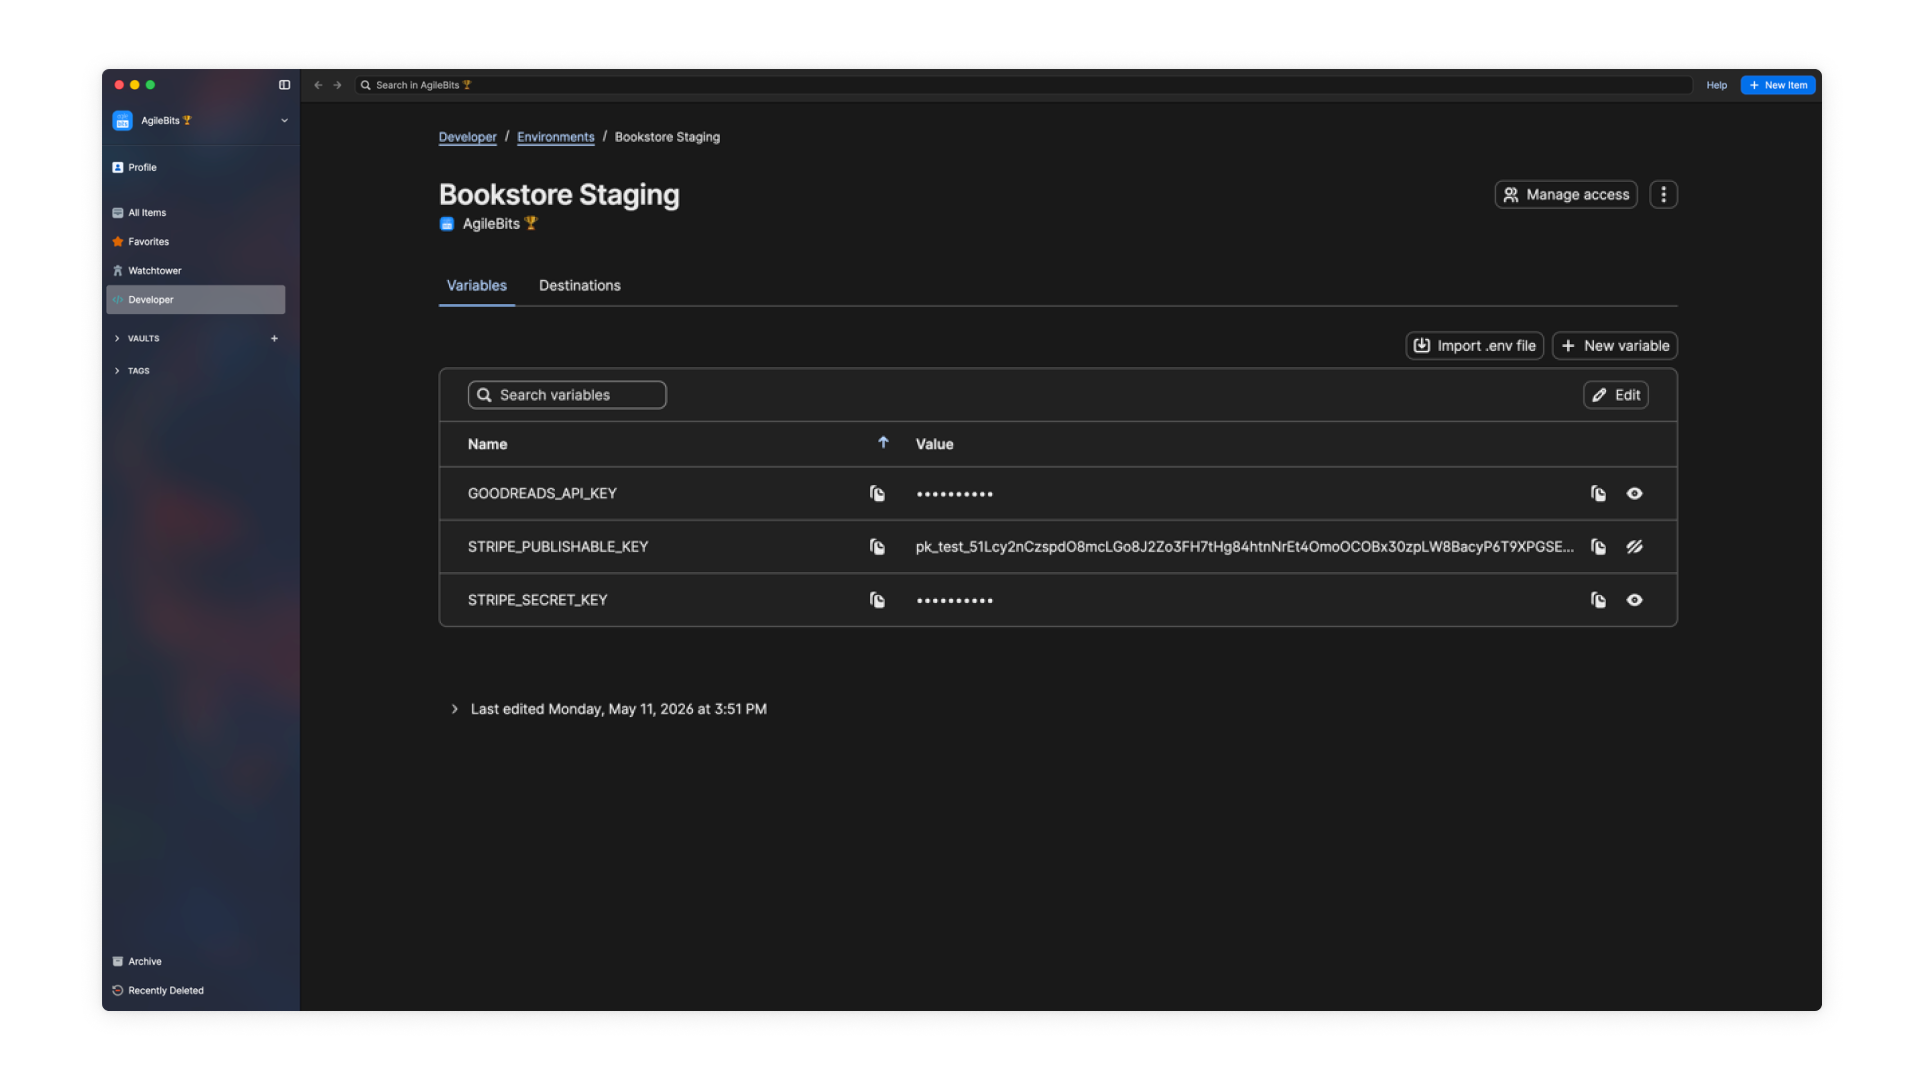Viewport: 1920px width, 1080px height.
Task: Copy the GOODREADS_API_KEY variable name
Action: tap(877, 494)
